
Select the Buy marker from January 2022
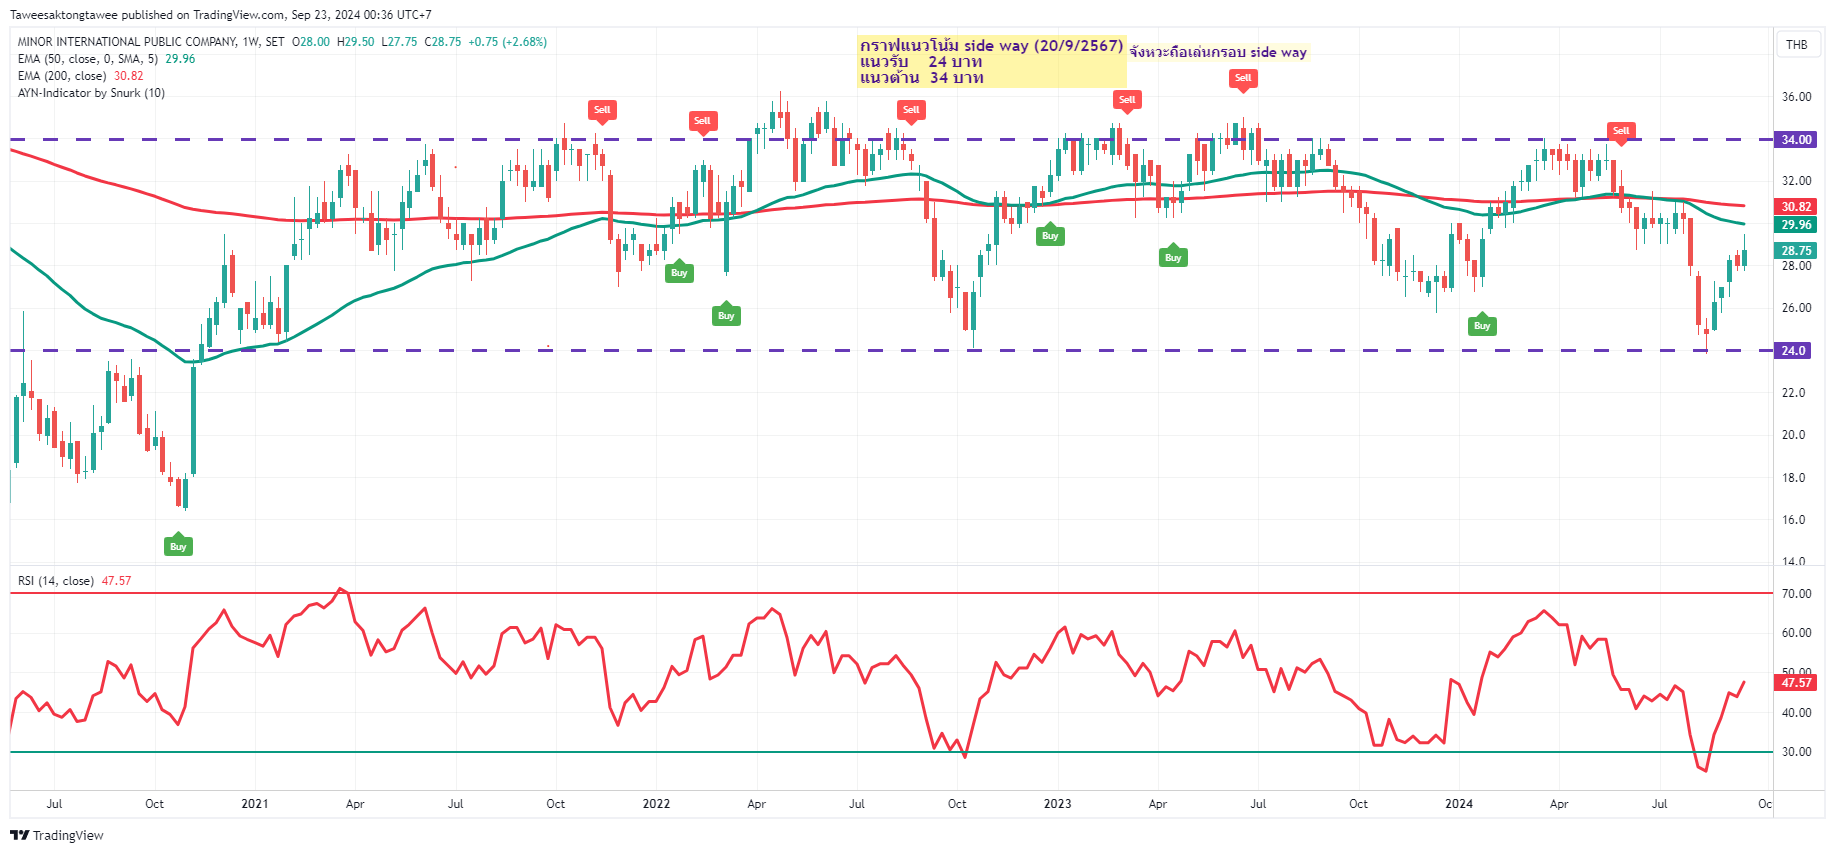pos(679,272)
